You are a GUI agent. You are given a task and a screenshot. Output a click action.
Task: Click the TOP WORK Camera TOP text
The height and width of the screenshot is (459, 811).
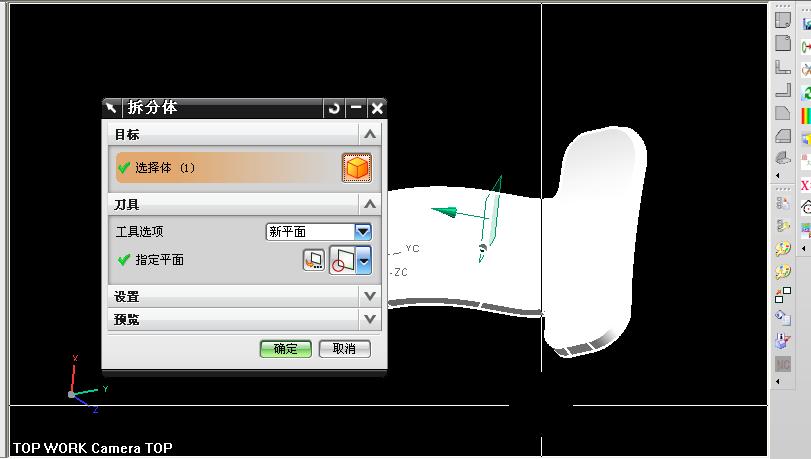tap(93, 448)
